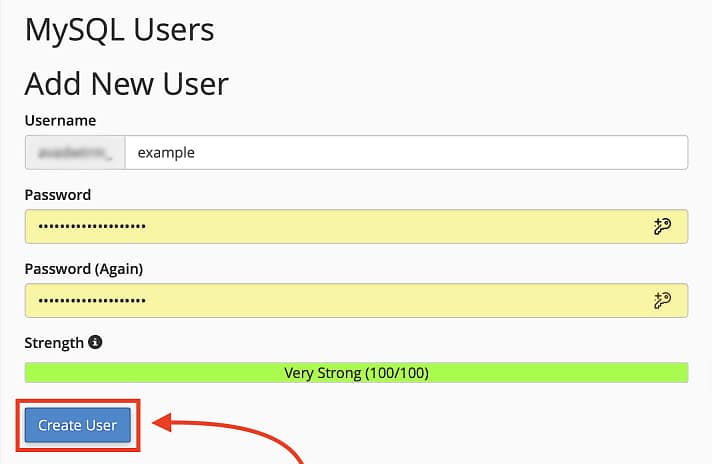Click into the Password field
Screen dimensions: 712x464
coord(356,226)
